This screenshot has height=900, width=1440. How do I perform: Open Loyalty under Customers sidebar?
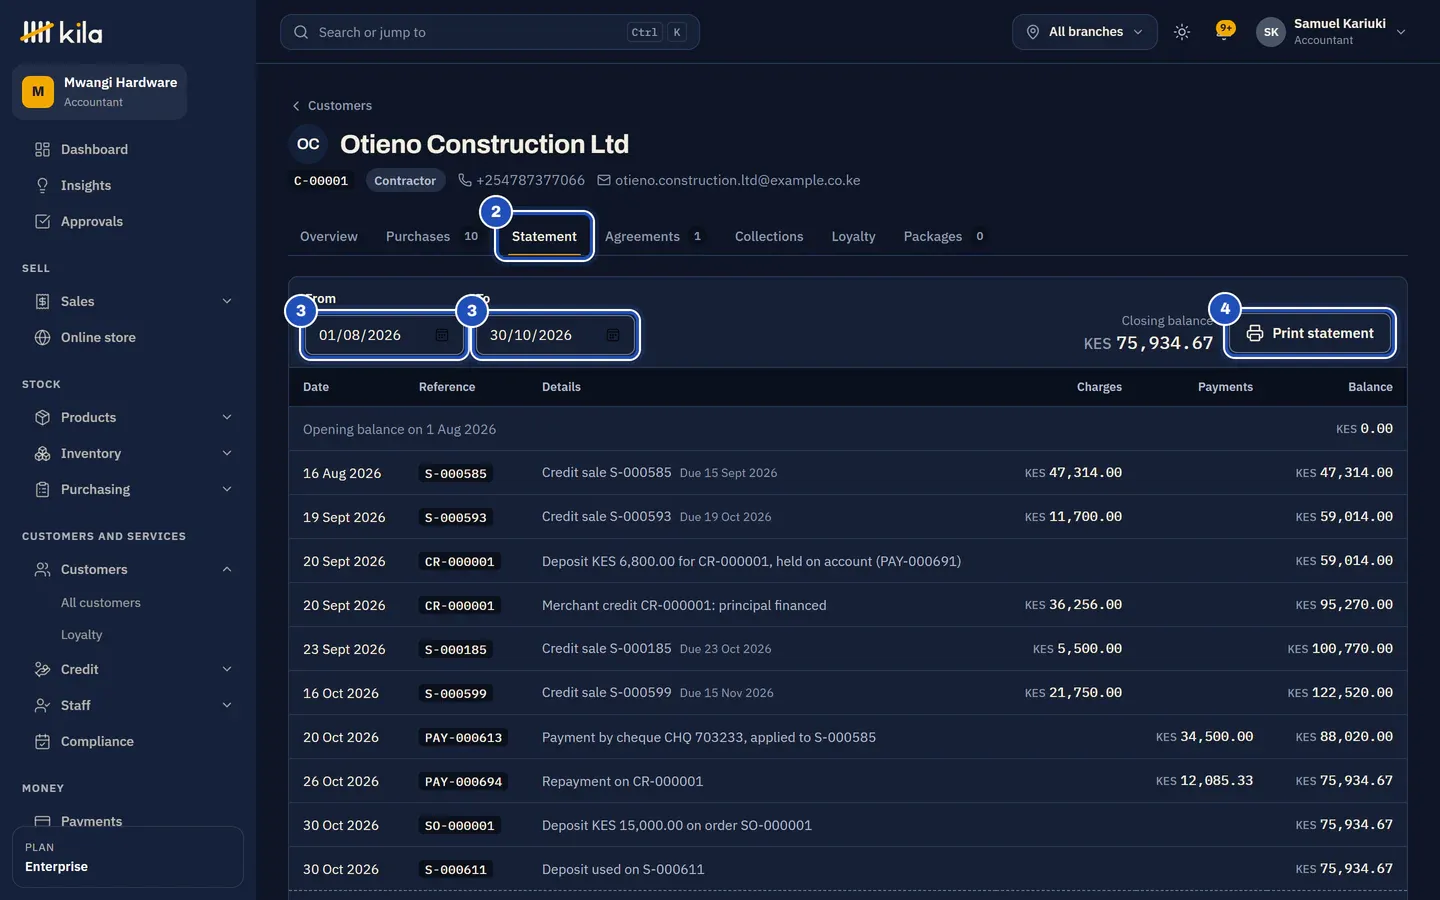pos(82,635)
